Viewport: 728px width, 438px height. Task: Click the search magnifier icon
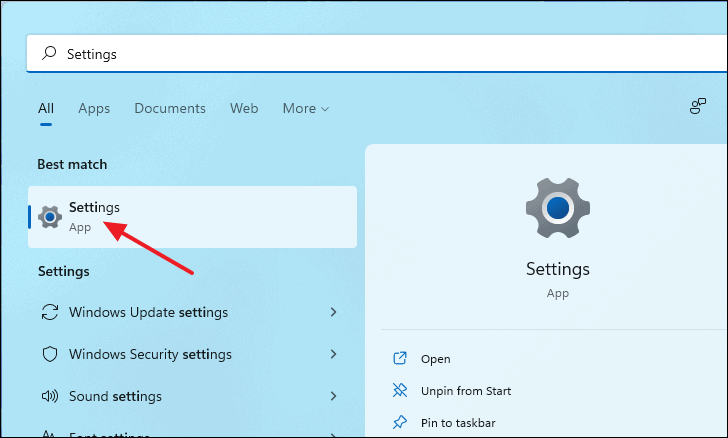pyautogui.click(x=49, y=53)
